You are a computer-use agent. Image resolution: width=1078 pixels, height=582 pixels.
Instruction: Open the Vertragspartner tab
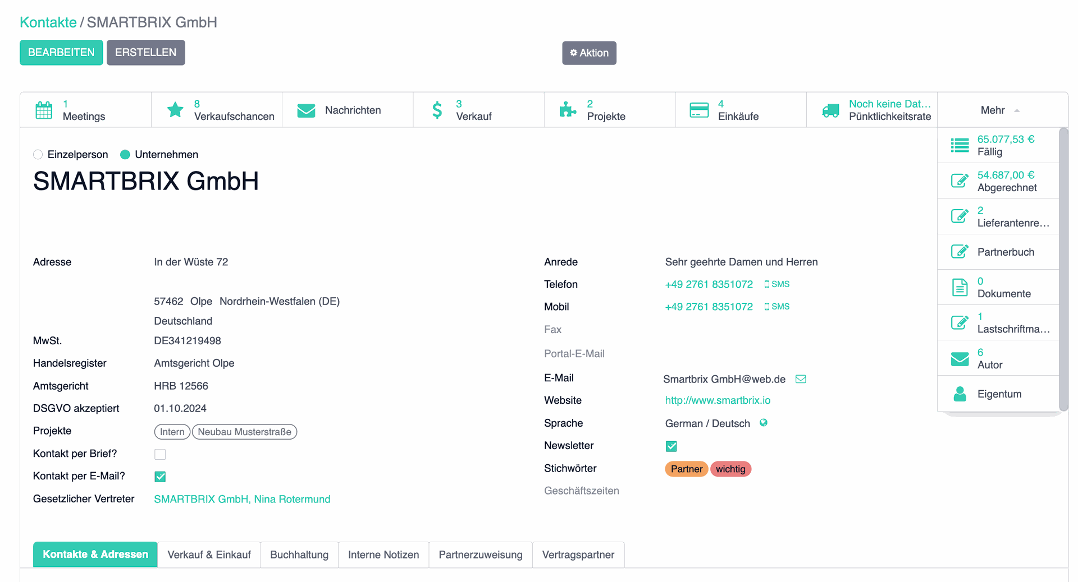click(578, 555)
